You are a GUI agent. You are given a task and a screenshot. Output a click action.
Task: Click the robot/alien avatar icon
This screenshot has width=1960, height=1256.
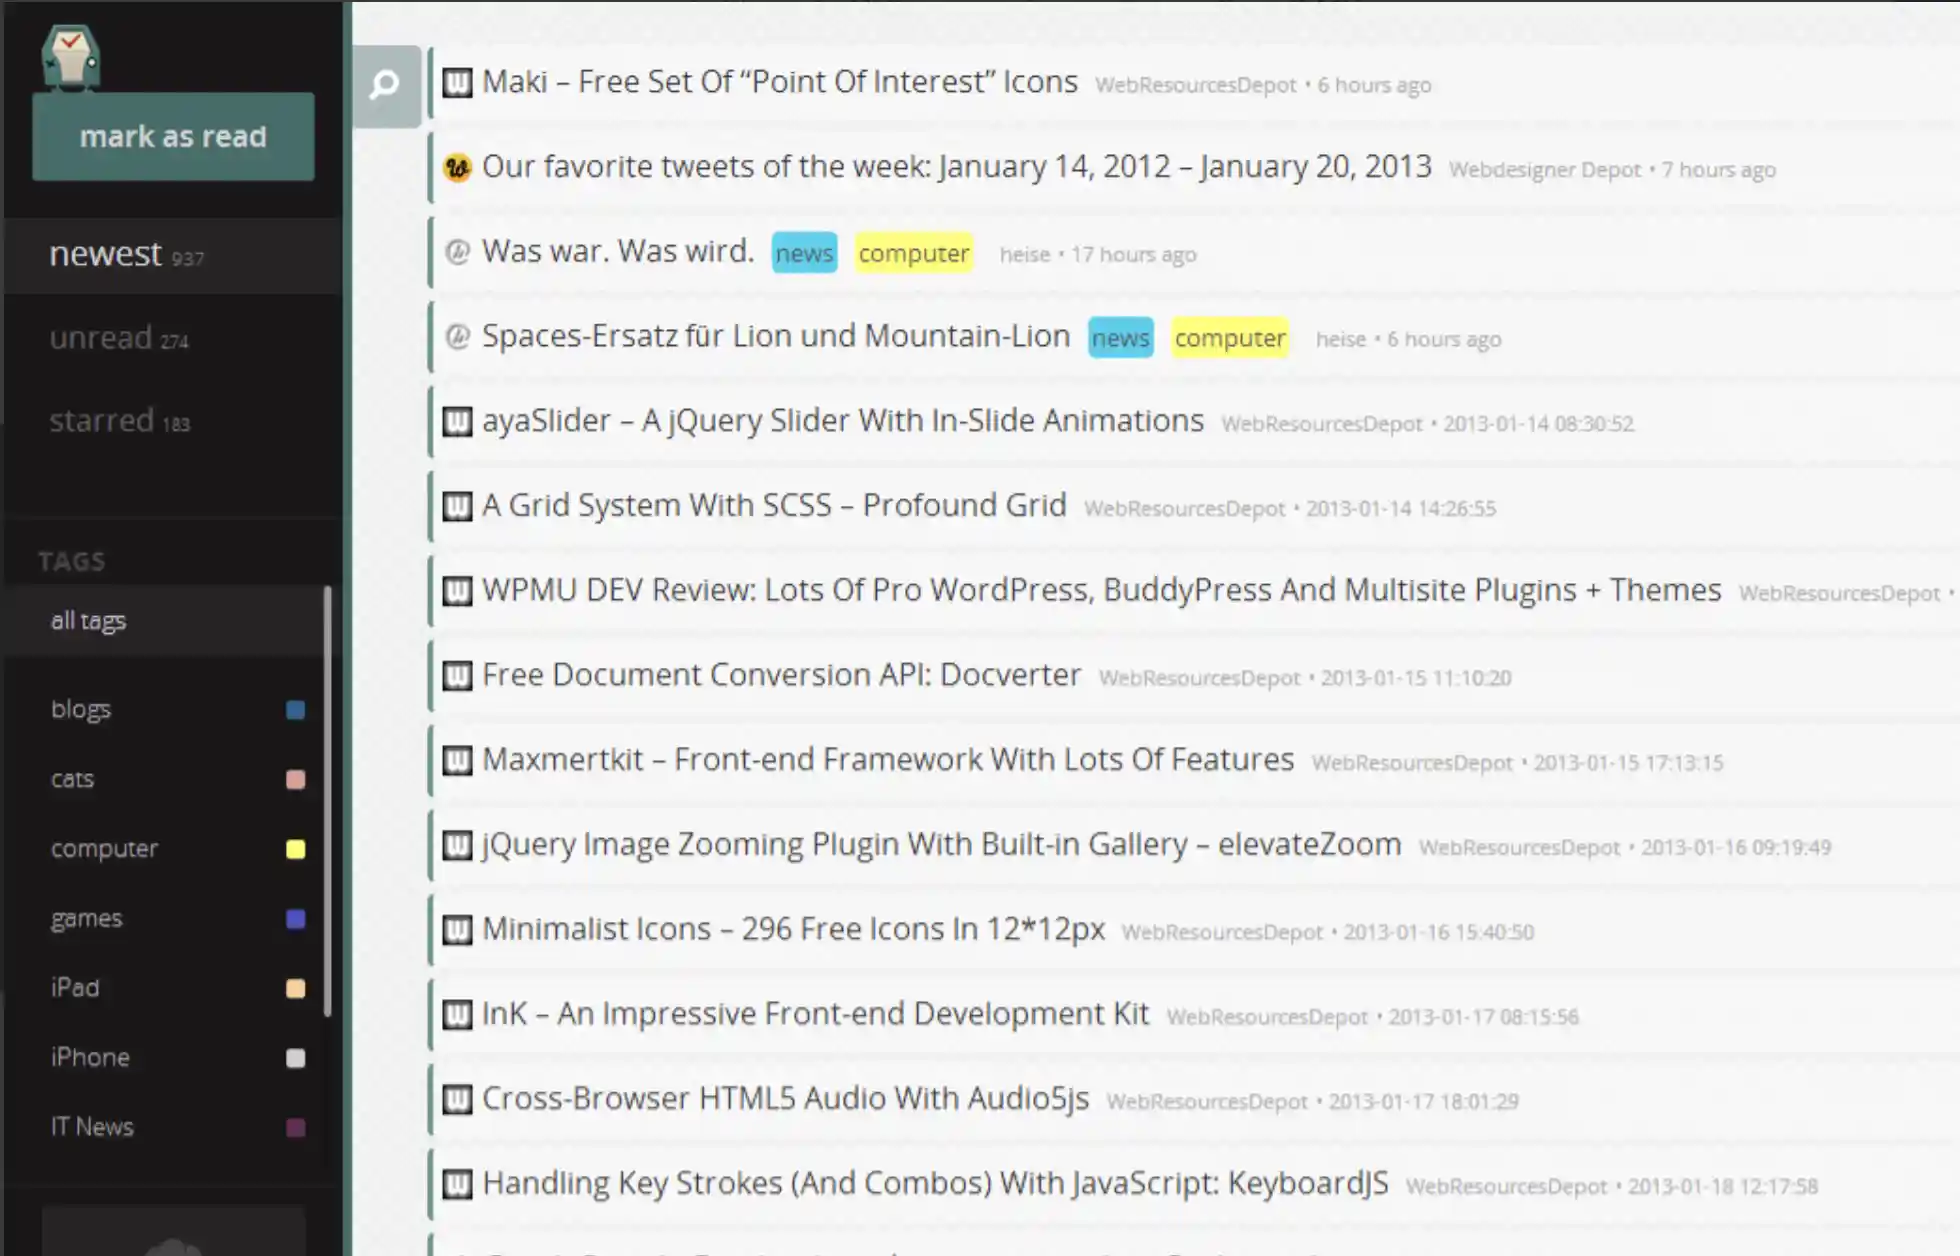tap(69, 54)
